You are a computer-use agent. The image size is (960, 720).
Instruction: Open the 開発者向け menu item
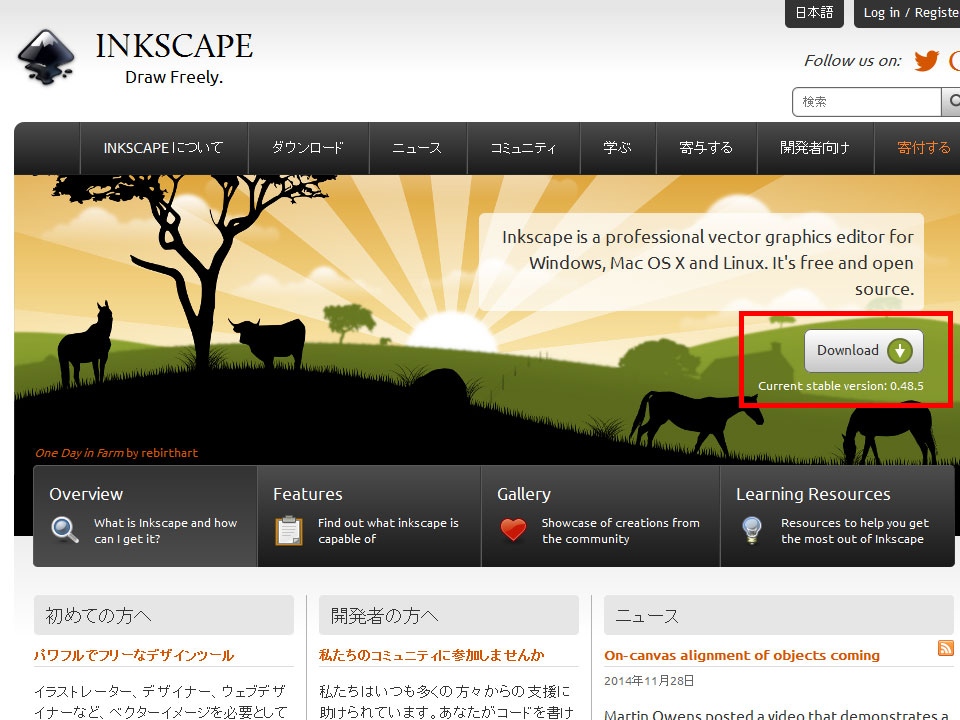point(815,148)
